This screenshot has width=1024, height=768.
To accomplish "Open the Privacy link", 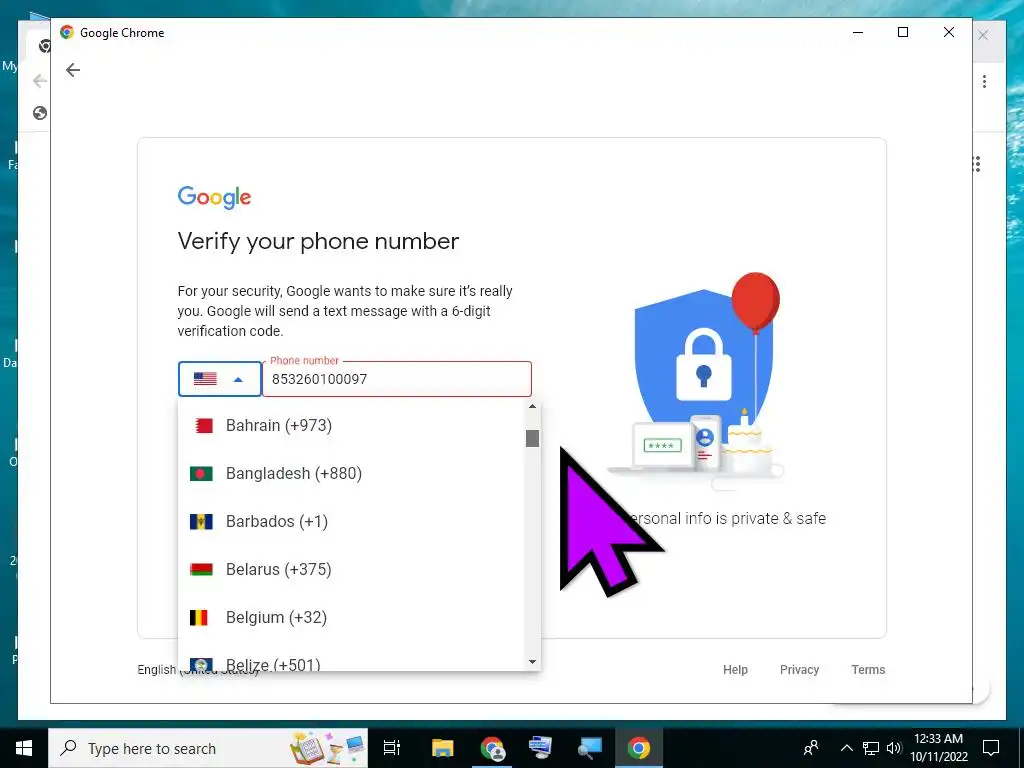I will (799, 669).
